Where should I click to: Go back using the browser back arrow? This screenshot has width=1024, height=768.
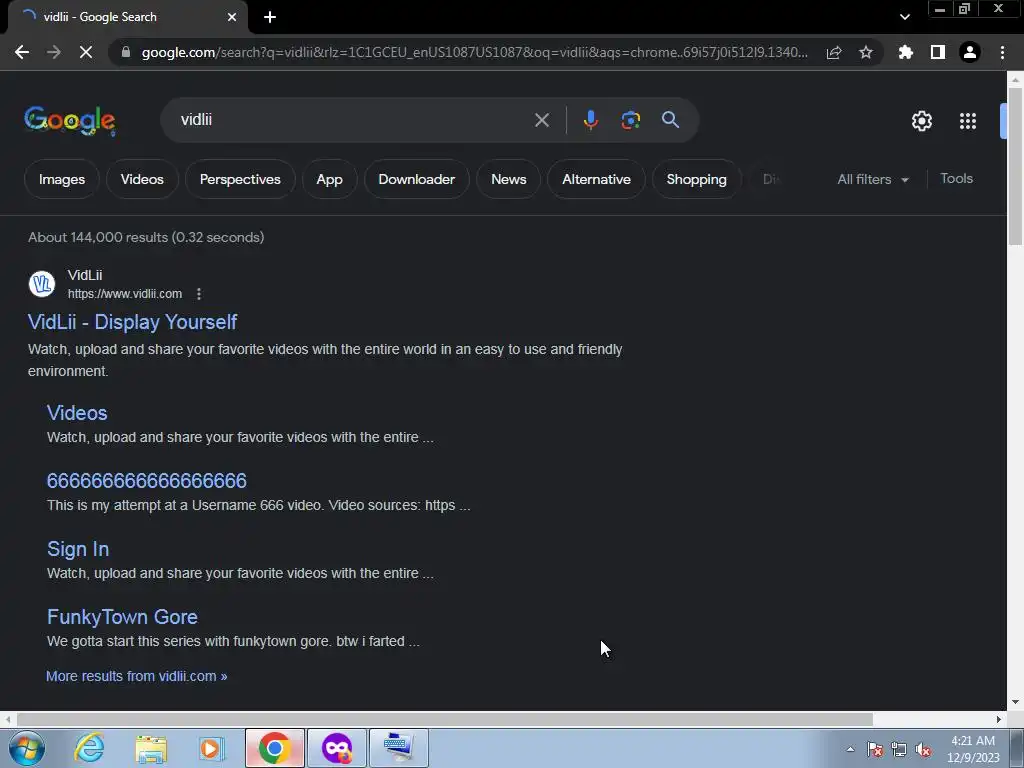click(22, 52)
